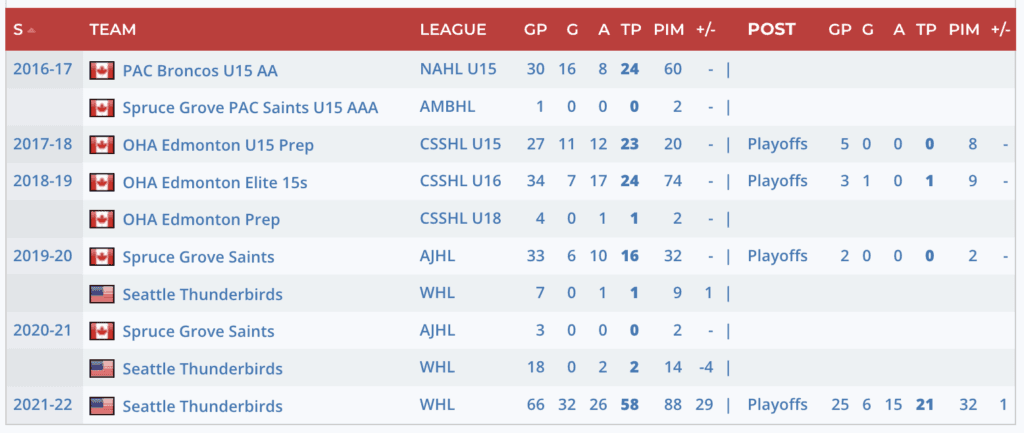Sort table by TEAM column header
The width and height of the screenshot is (1024, 433).
tap(112, 30)
